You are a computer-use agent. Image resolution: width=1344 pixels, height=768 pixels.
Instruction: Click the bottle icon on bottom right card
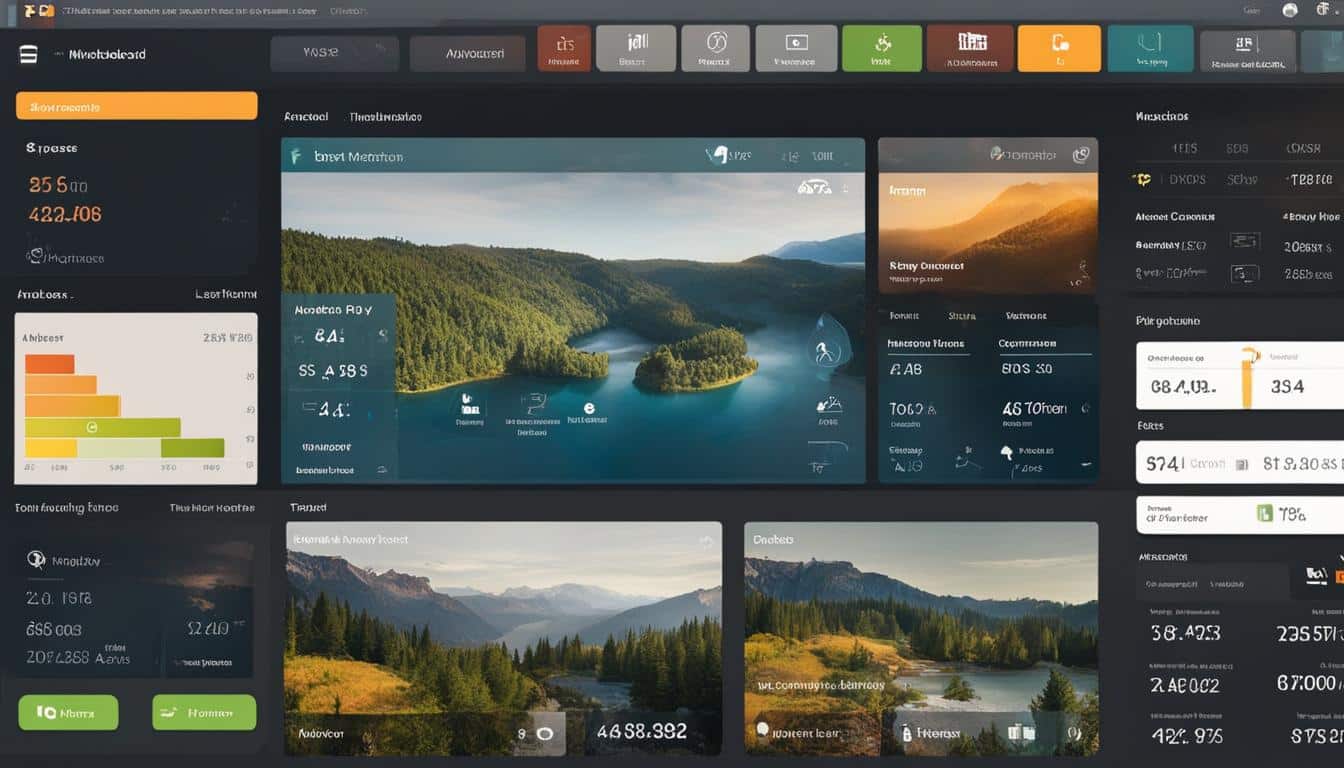coord(907,733)
